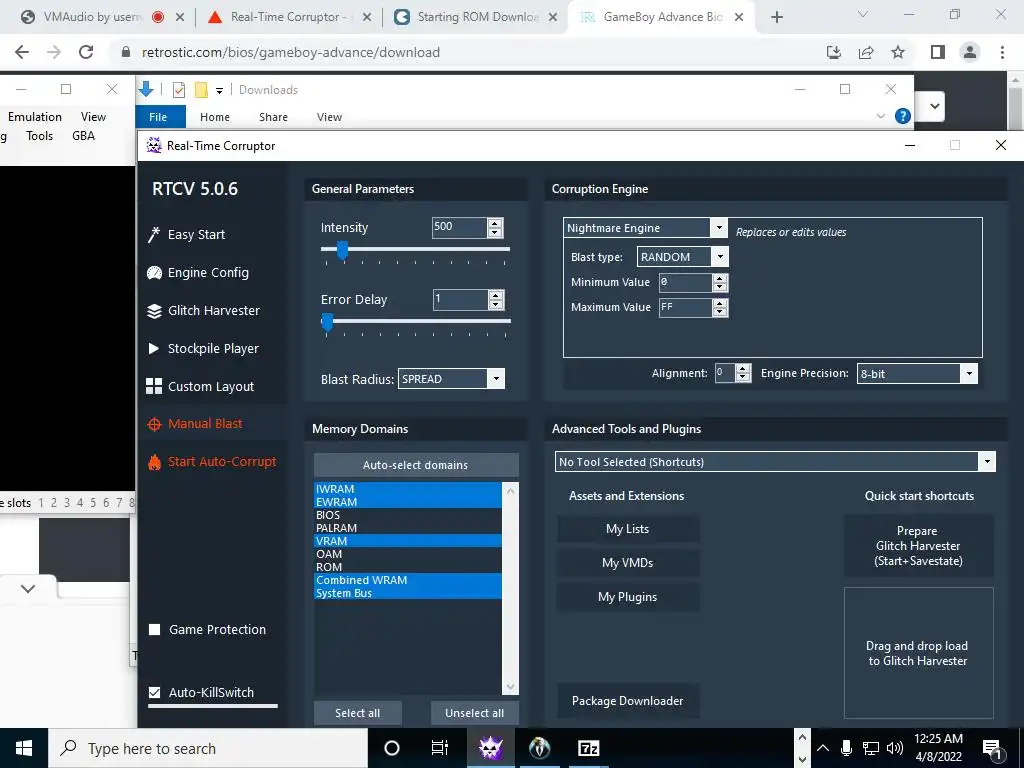The height and width of the screenshot is (768, 1024).
Task: Click Prepare Glitch Harvester shortcut
Action: pyautogui.click(x=918, y=546)
